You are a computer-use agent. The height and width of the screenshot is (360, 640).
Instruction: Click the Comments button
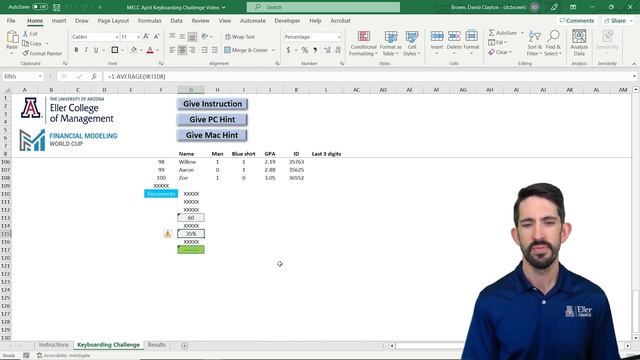[x=577, y=20]
